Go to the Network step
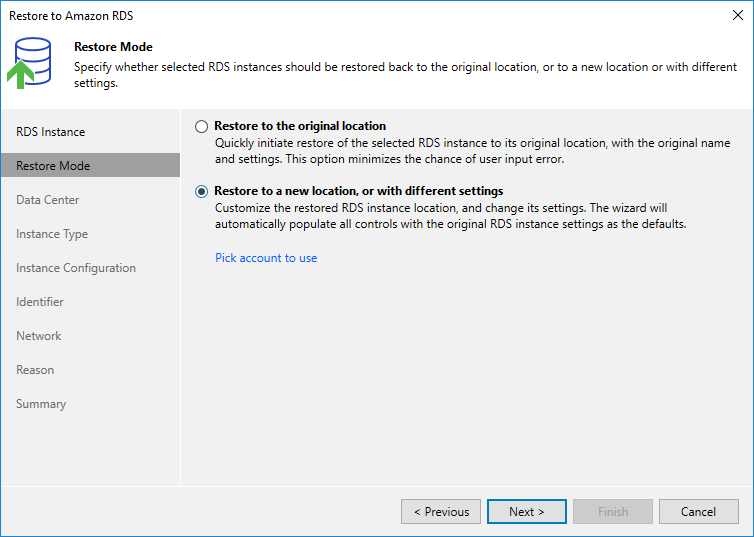Screen dimensions: 754x537 39,336
